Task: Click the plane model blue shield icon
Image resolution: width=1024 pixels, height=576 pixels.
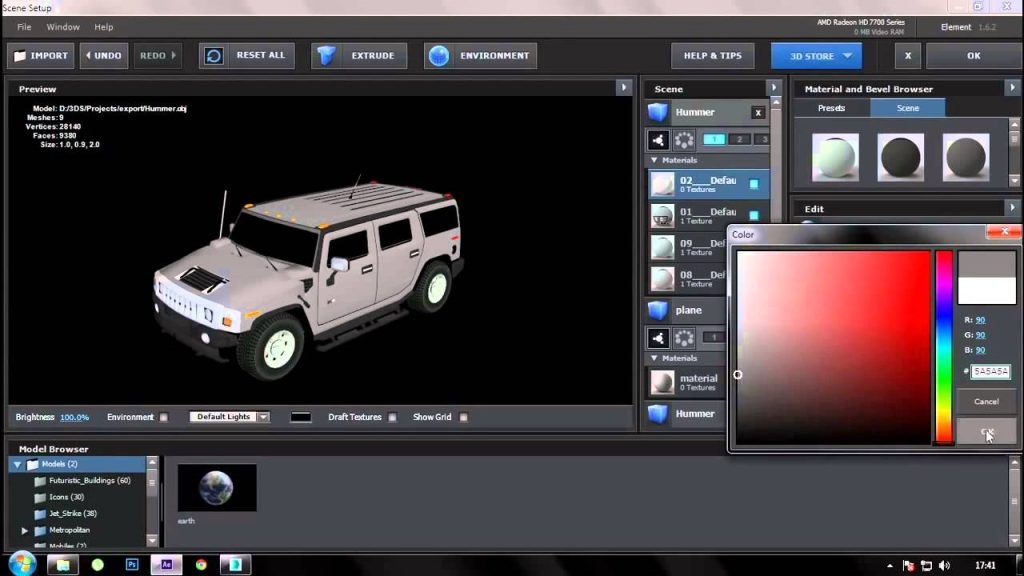Action: 658,310
